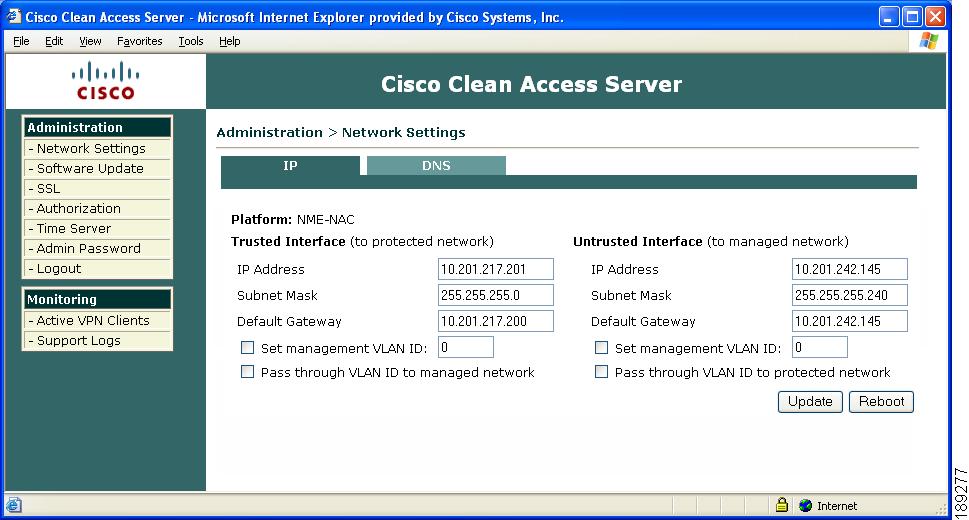Image resolution: width=969 pixels, height=520 pixels.
Task: Click the Internet zone globe icon
Action: [x=805, y=505]
